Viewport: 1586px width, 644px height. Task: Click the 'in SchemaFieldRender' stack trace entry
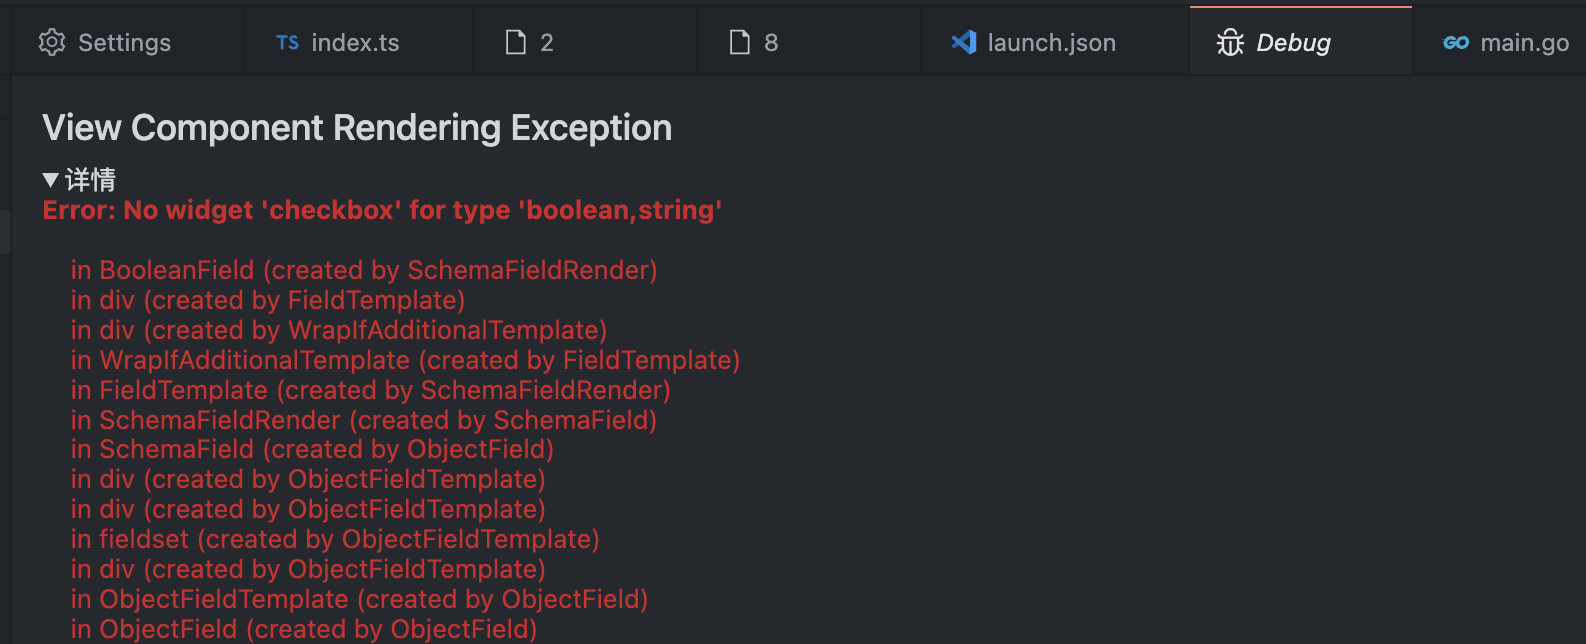pos(363,420)
